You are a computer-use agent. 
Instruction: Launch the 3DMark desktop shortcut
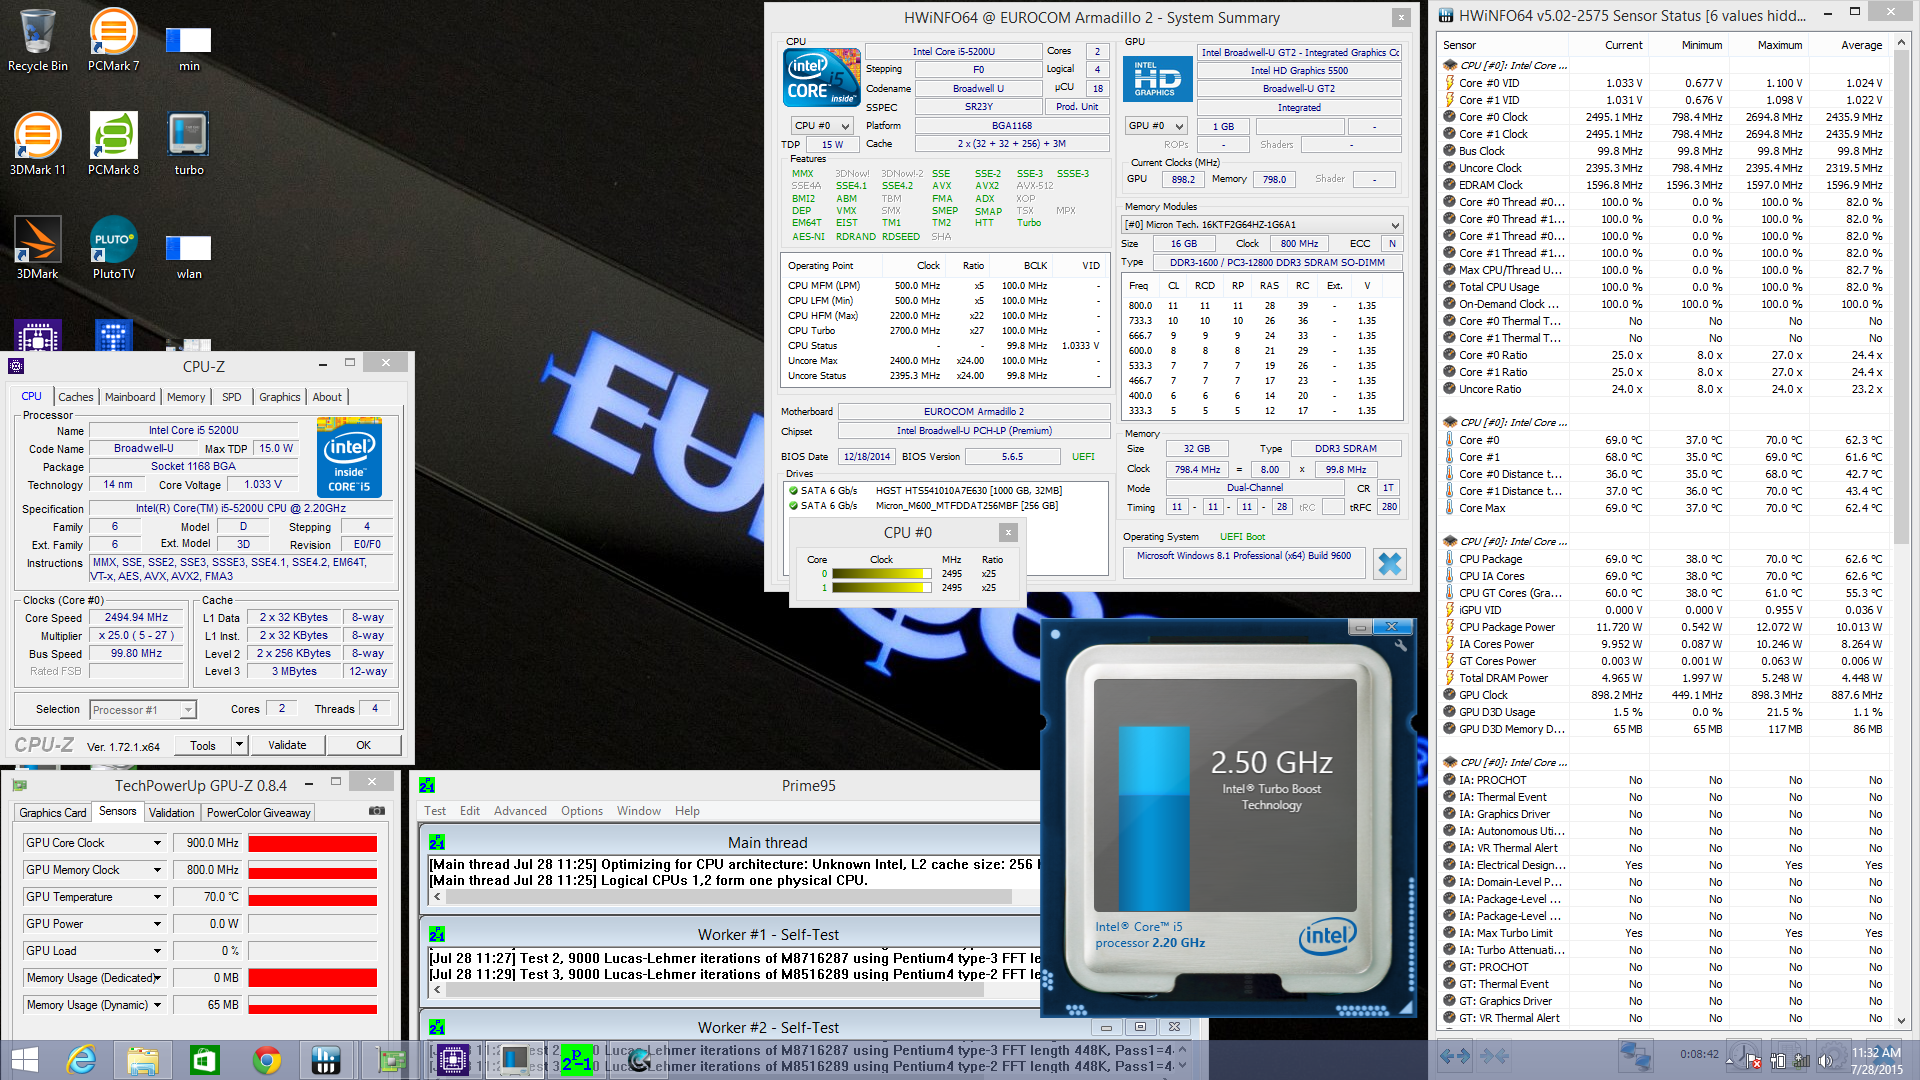coord(38,248)
